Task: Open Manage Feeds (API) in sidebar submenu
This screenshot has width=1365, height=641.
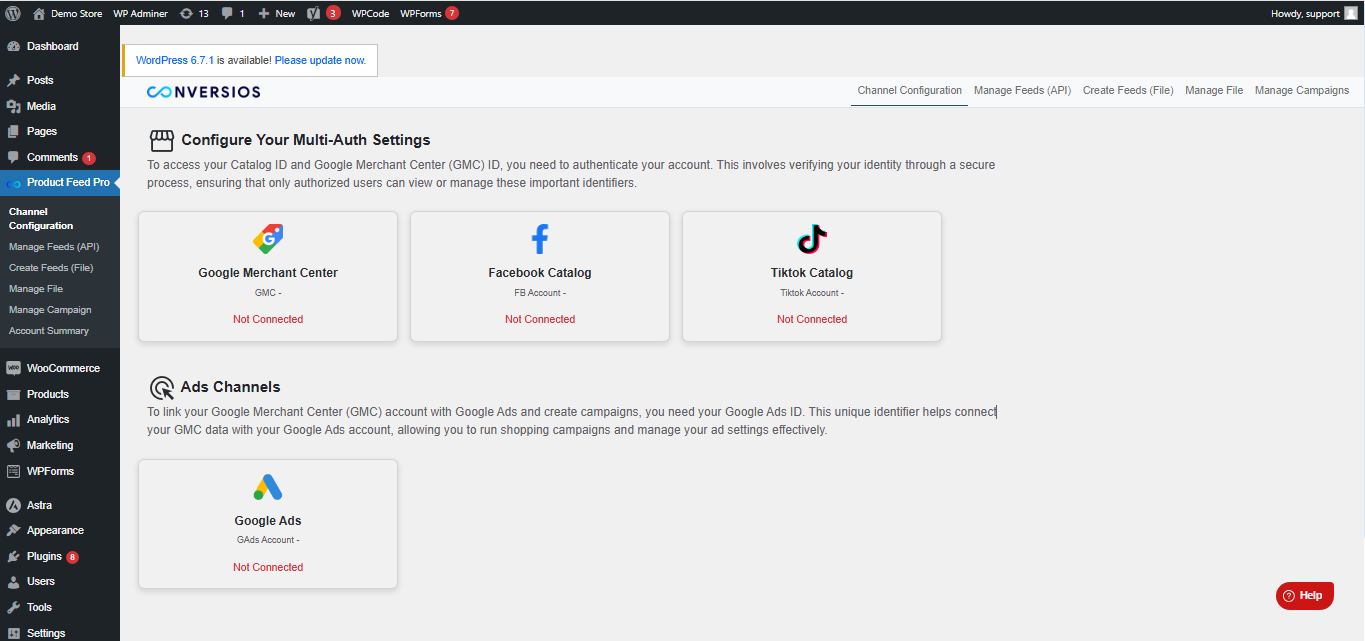Action: tap(54, 246)
